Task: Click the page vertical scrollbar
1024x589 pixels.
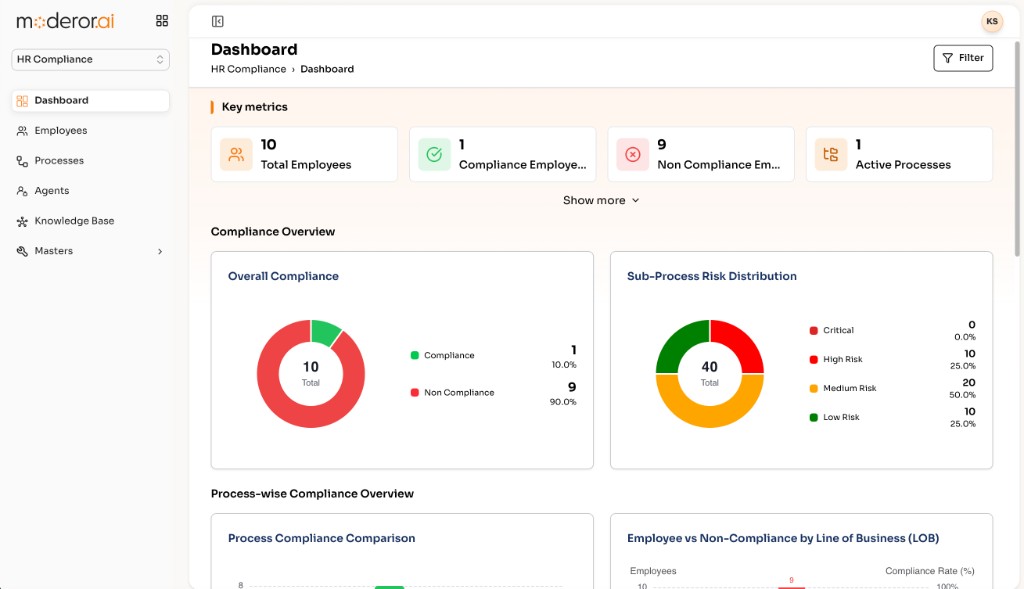Action: (x=1017, y=148)
